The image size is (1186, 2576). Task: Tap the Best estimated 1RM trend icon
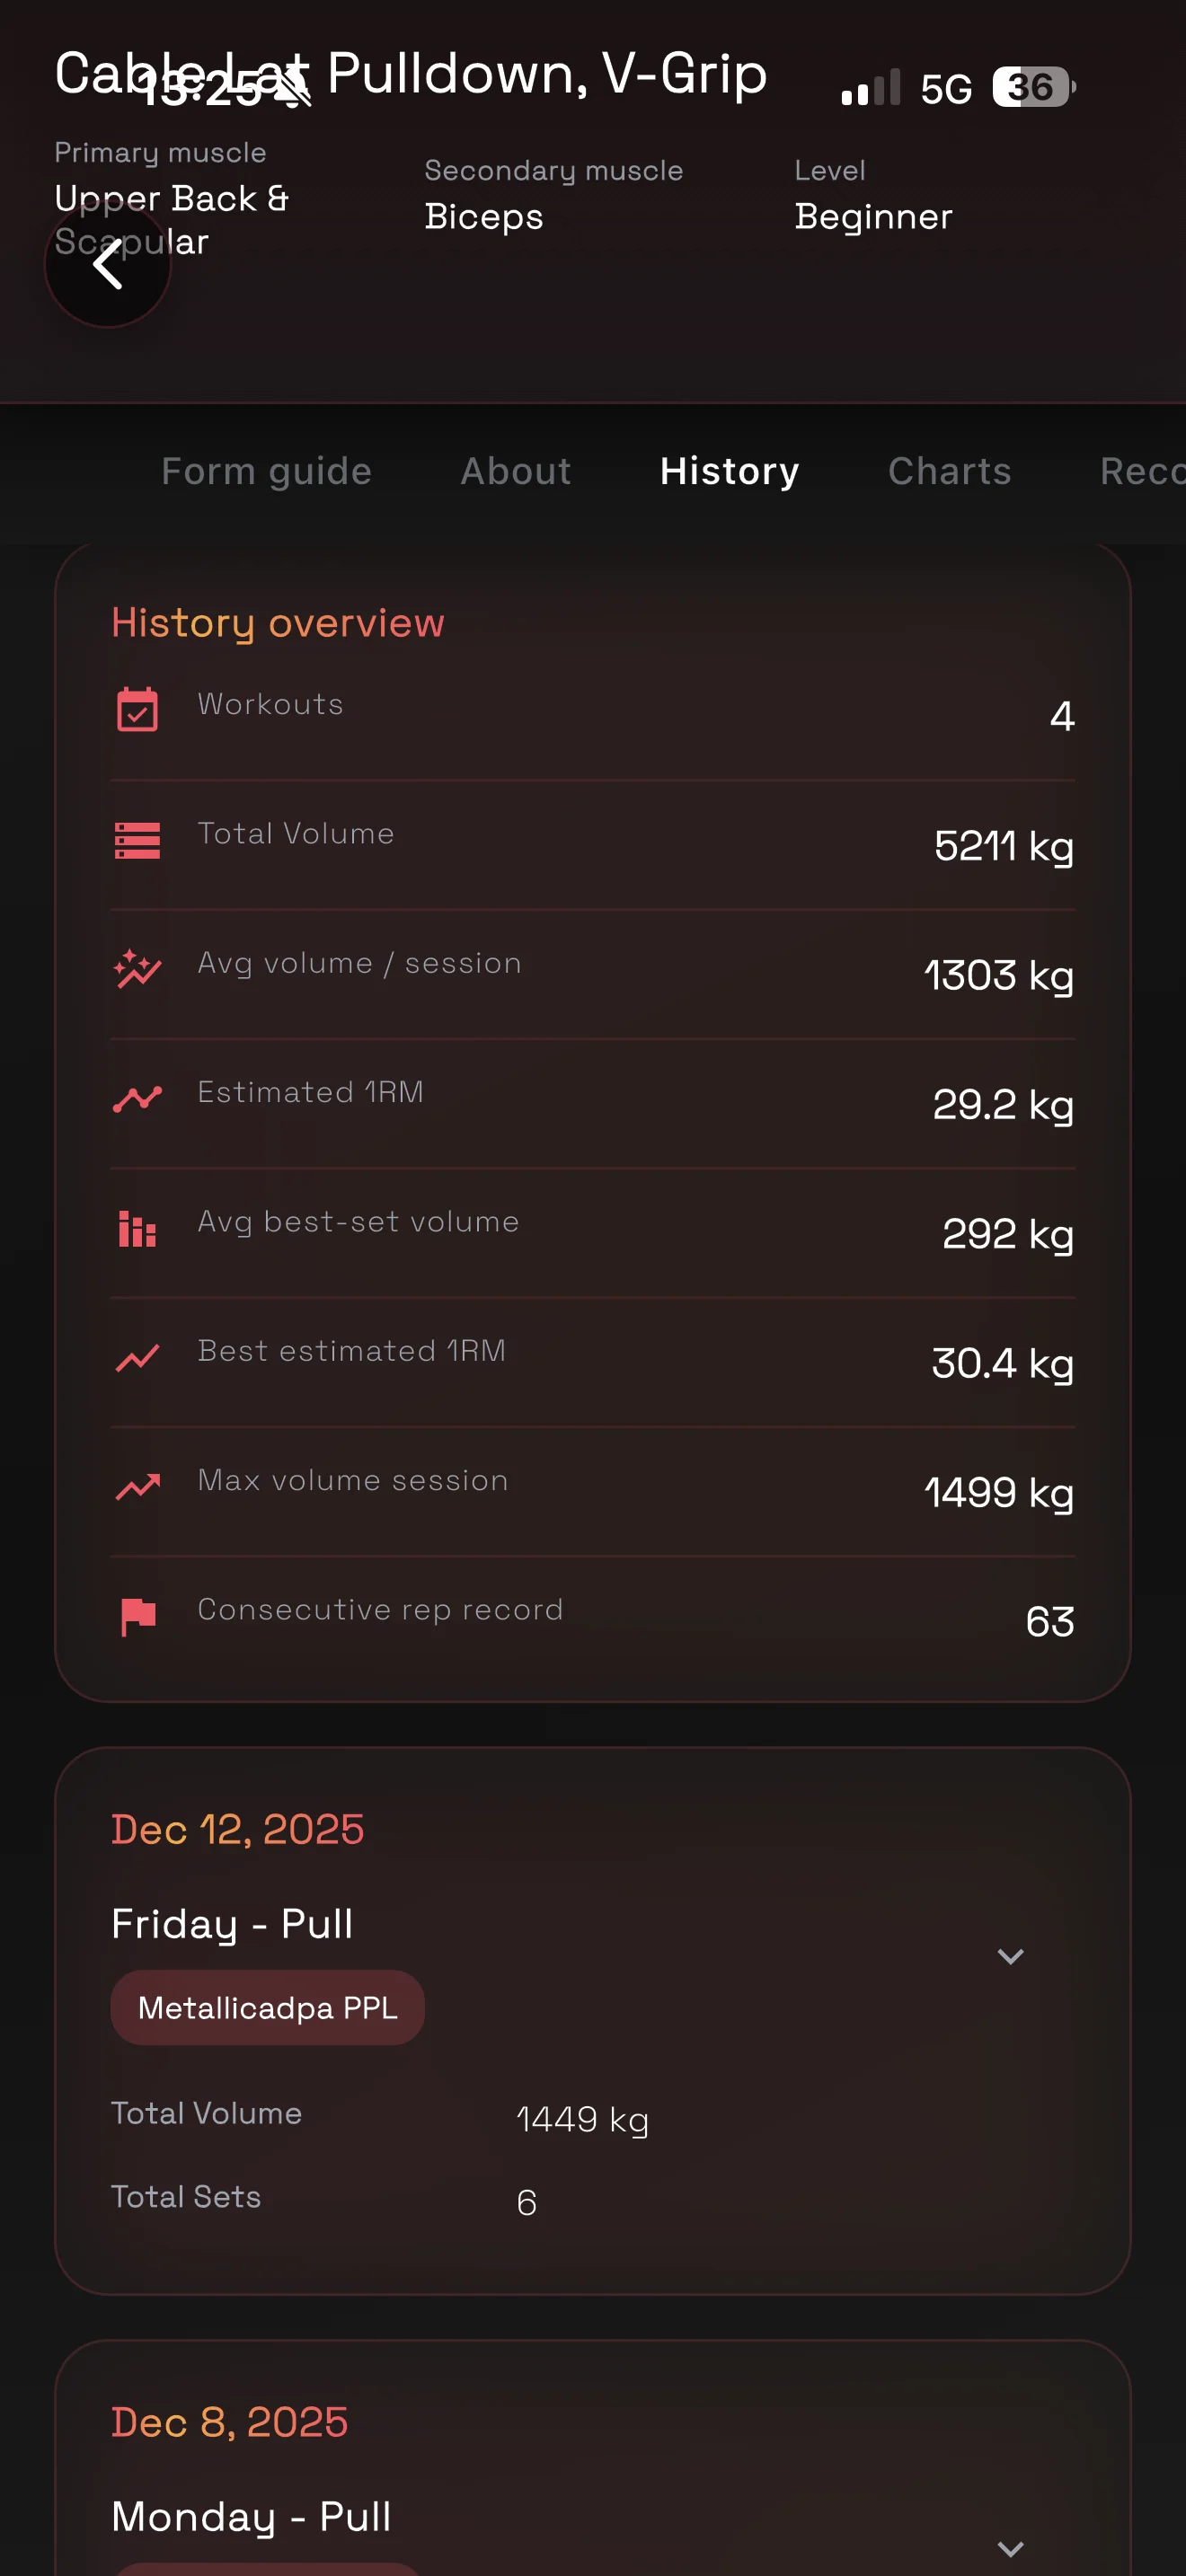(137, 1357)
